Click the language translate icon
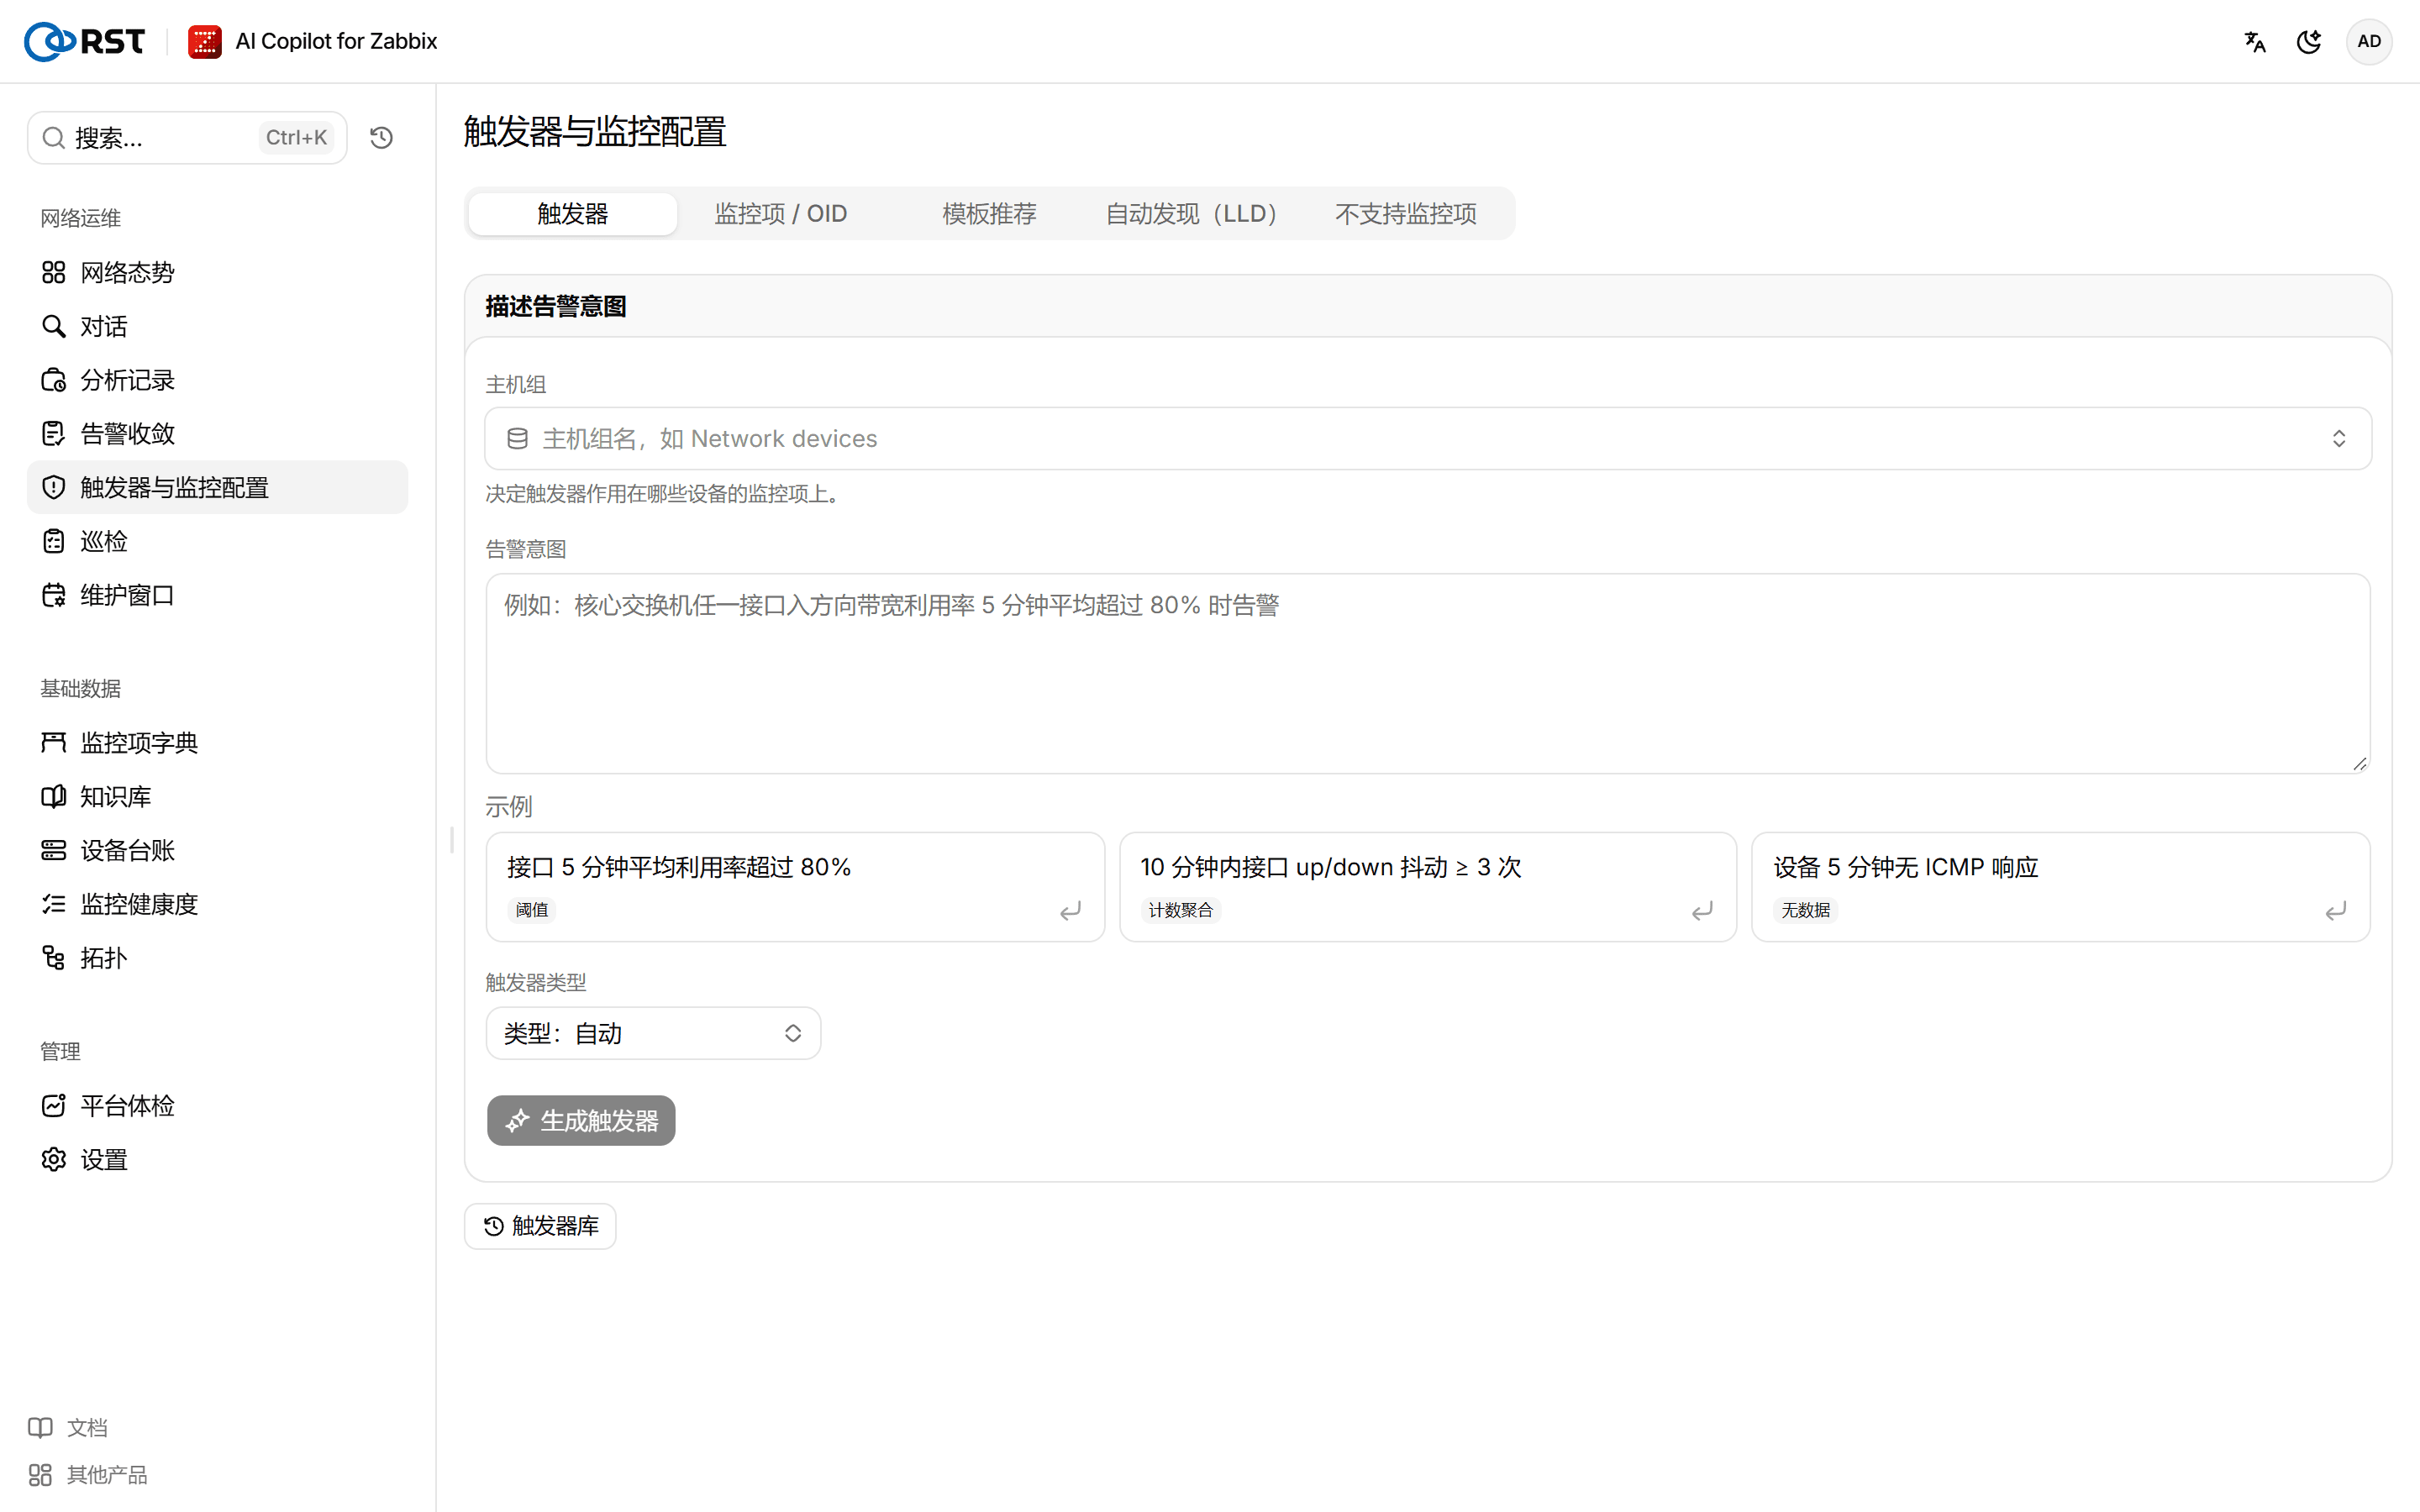The image size is (2420, 1512). pos(2254,41)
